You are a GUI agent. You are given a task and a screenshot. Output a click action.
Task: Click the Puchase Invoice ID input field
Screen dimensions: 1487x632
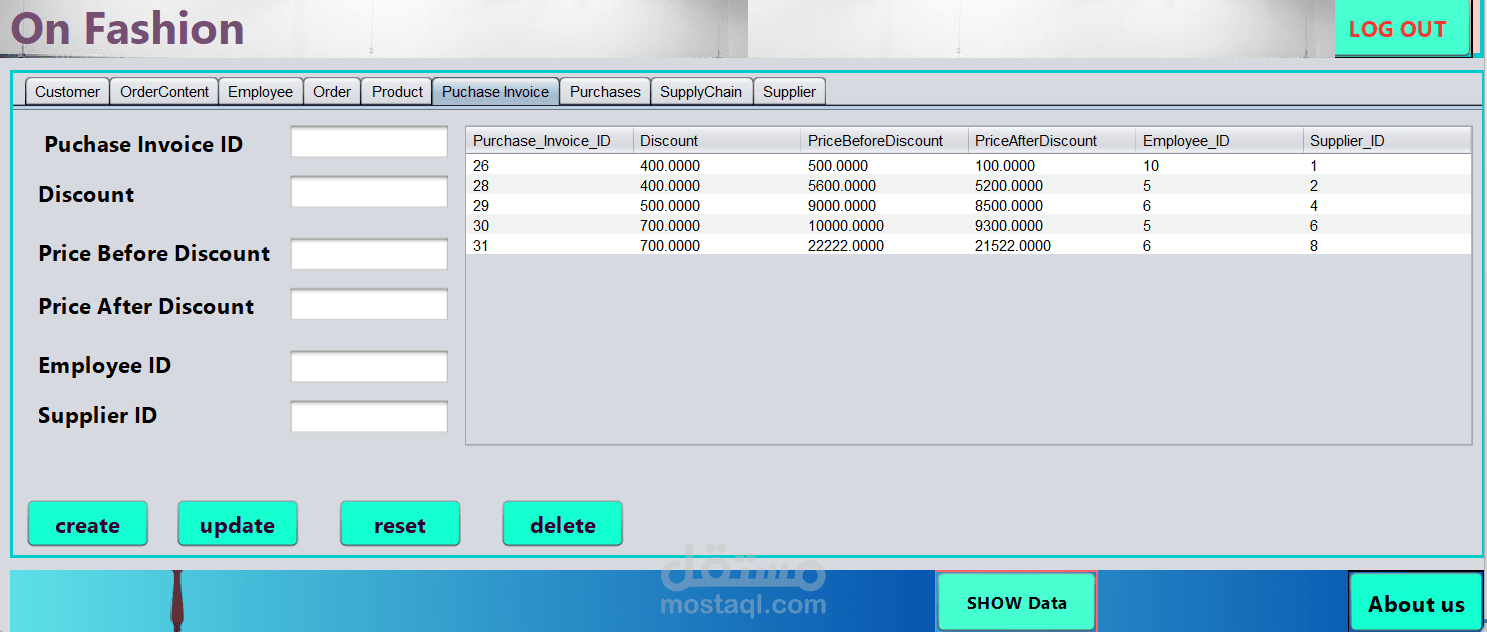pyautogui.click(x=368, y=141)
